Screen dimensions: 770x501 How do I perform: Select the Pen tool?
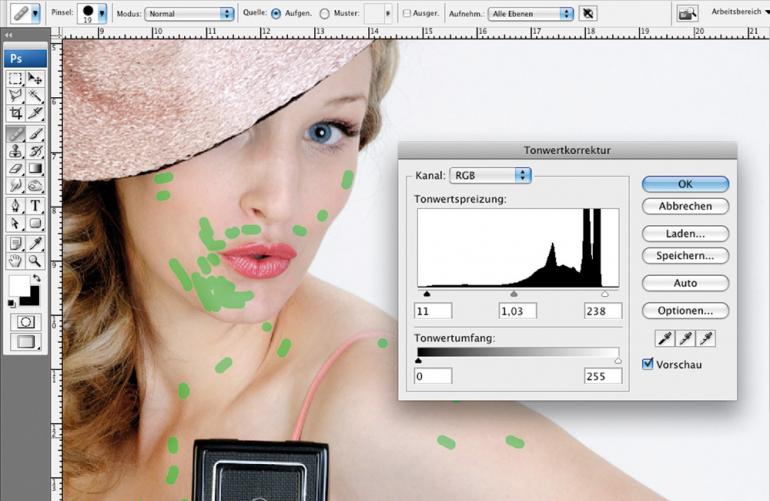tap(15, 206)
